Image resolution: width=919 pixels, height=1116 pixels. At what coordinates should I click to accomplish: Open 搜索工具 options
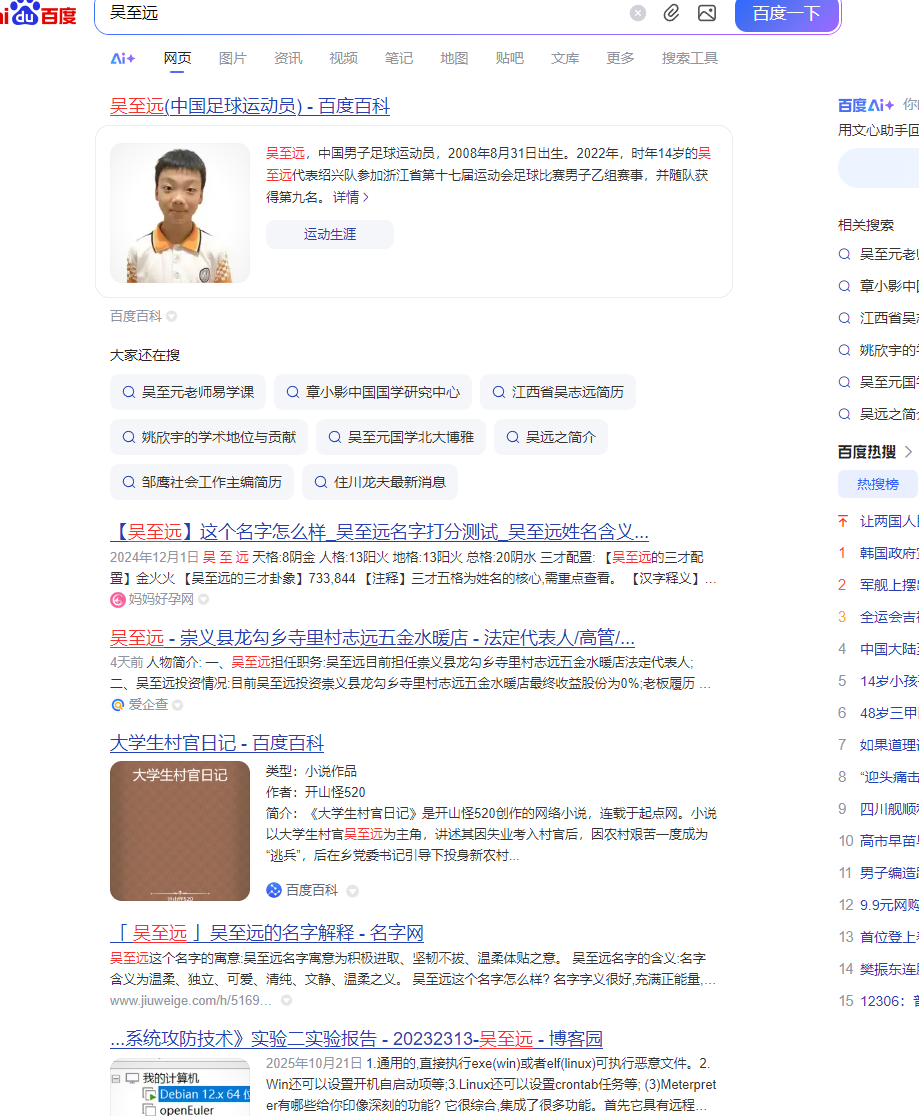(x=690, y=58)
